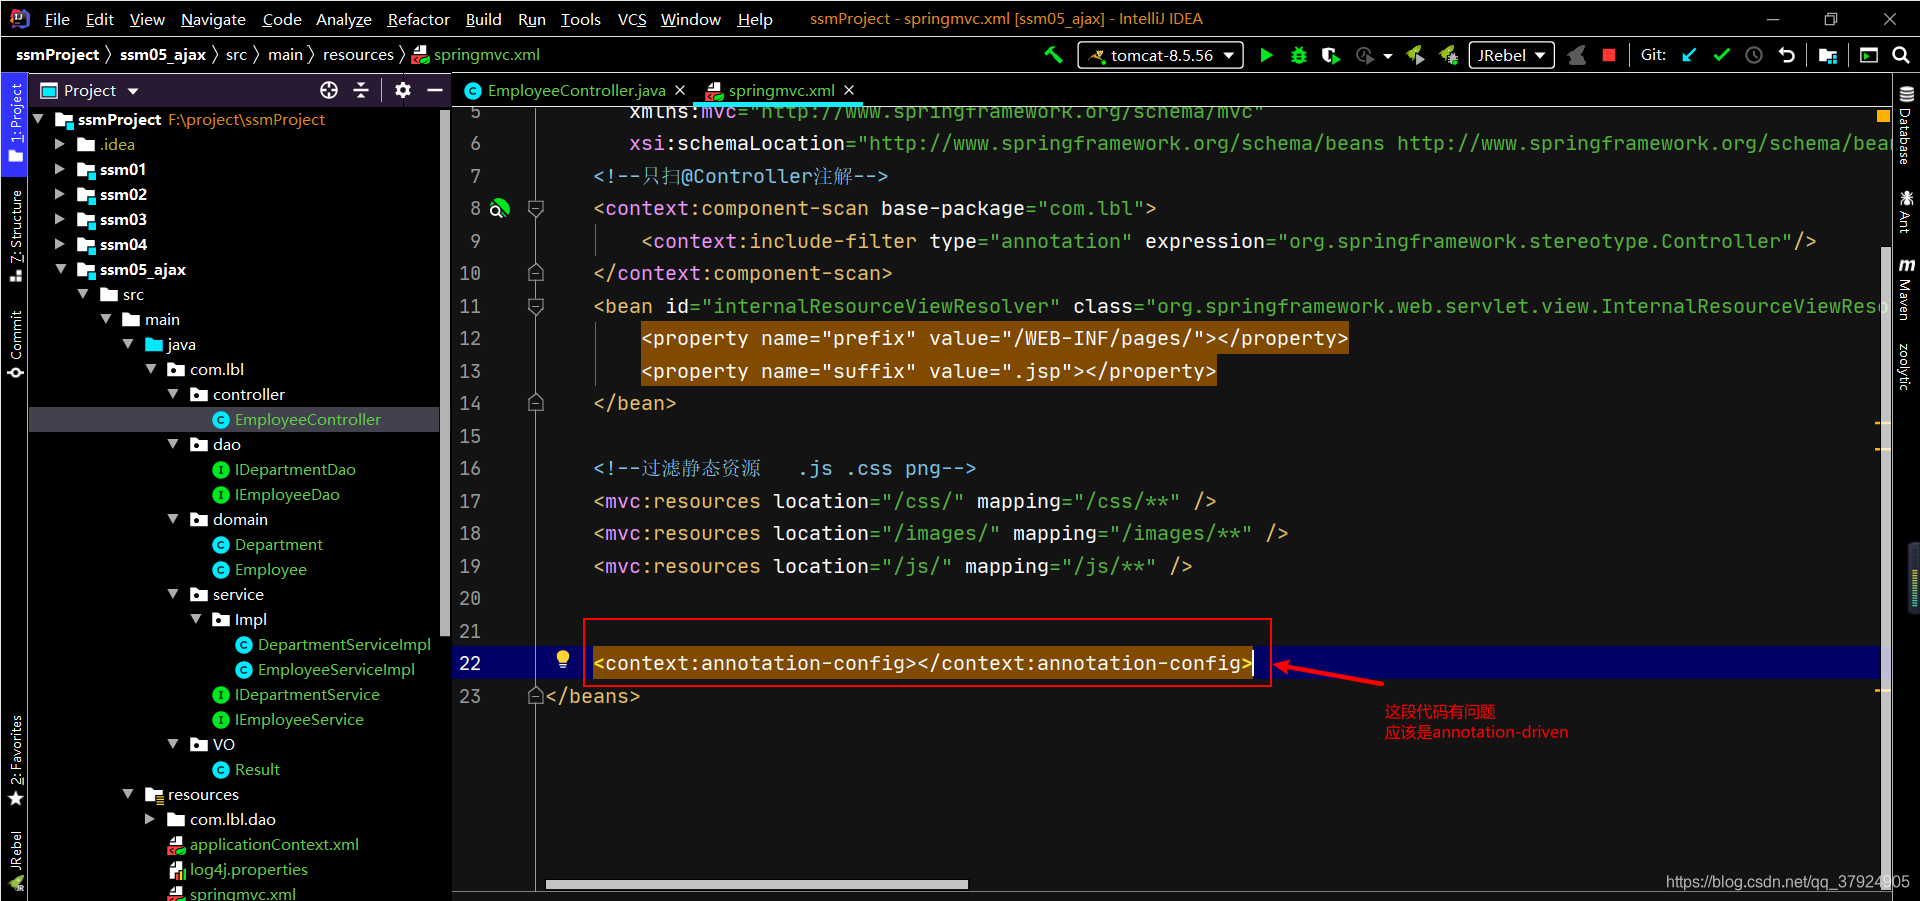Open the Database tool window

click(1906, 125)
